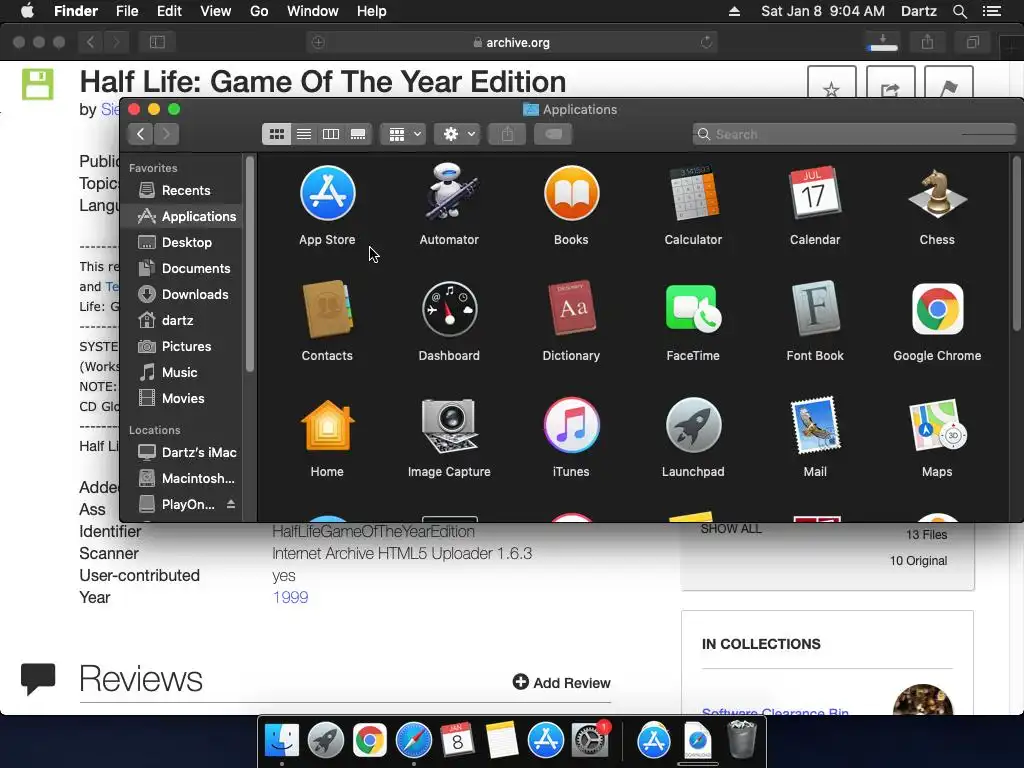The width and height of the screenshot is (1024, 768).
Task: Select the Home app icon
Action: tap(327, 425)
